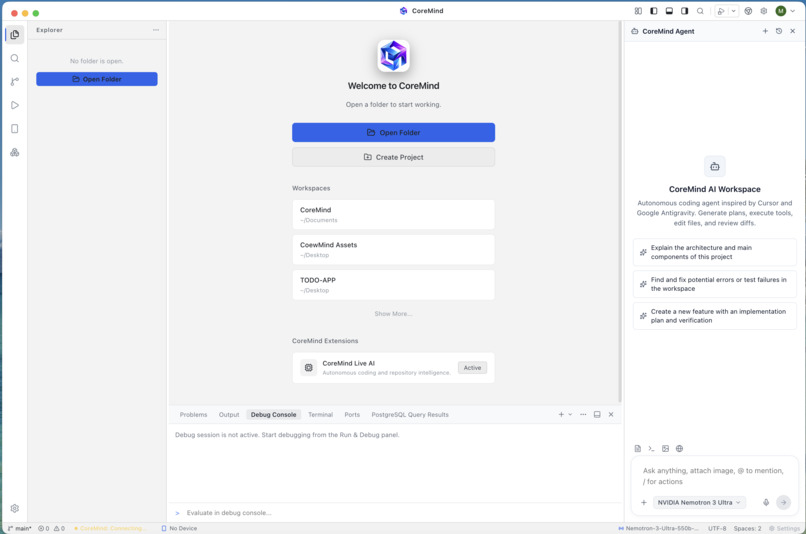Image resolution: width=806 pixels, height=534 pixels.
Task: Switch to the Problems tab
Action: [193, 414]
